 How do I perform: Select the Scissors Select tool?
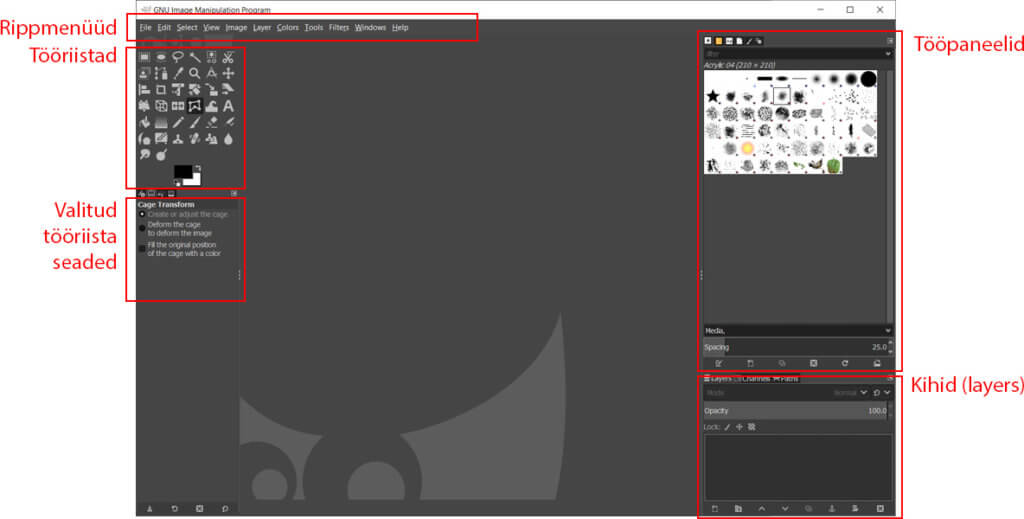coord(228,57)
